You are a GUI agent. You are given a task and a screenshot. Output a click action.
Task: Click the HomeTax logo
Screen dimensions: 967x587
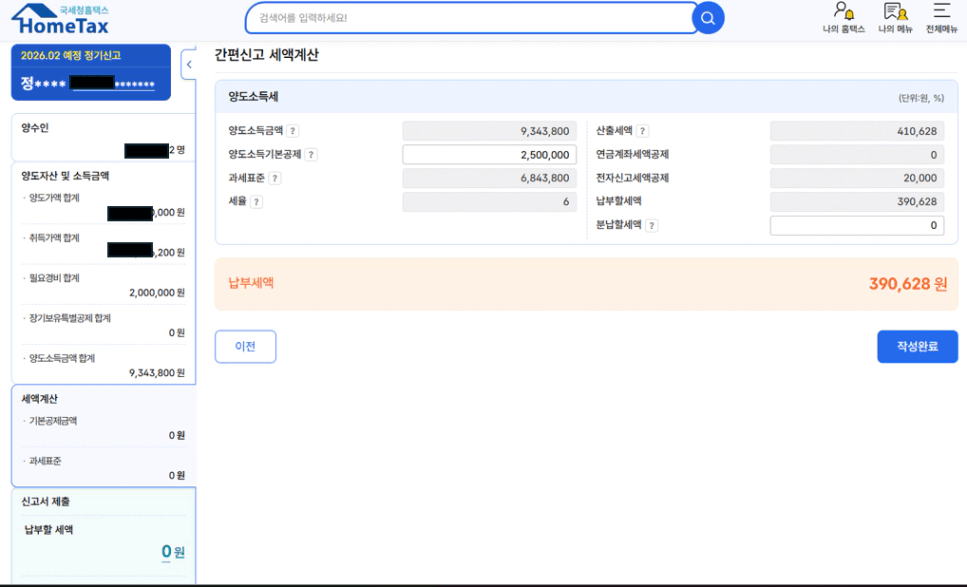click(x=60, y=18)
